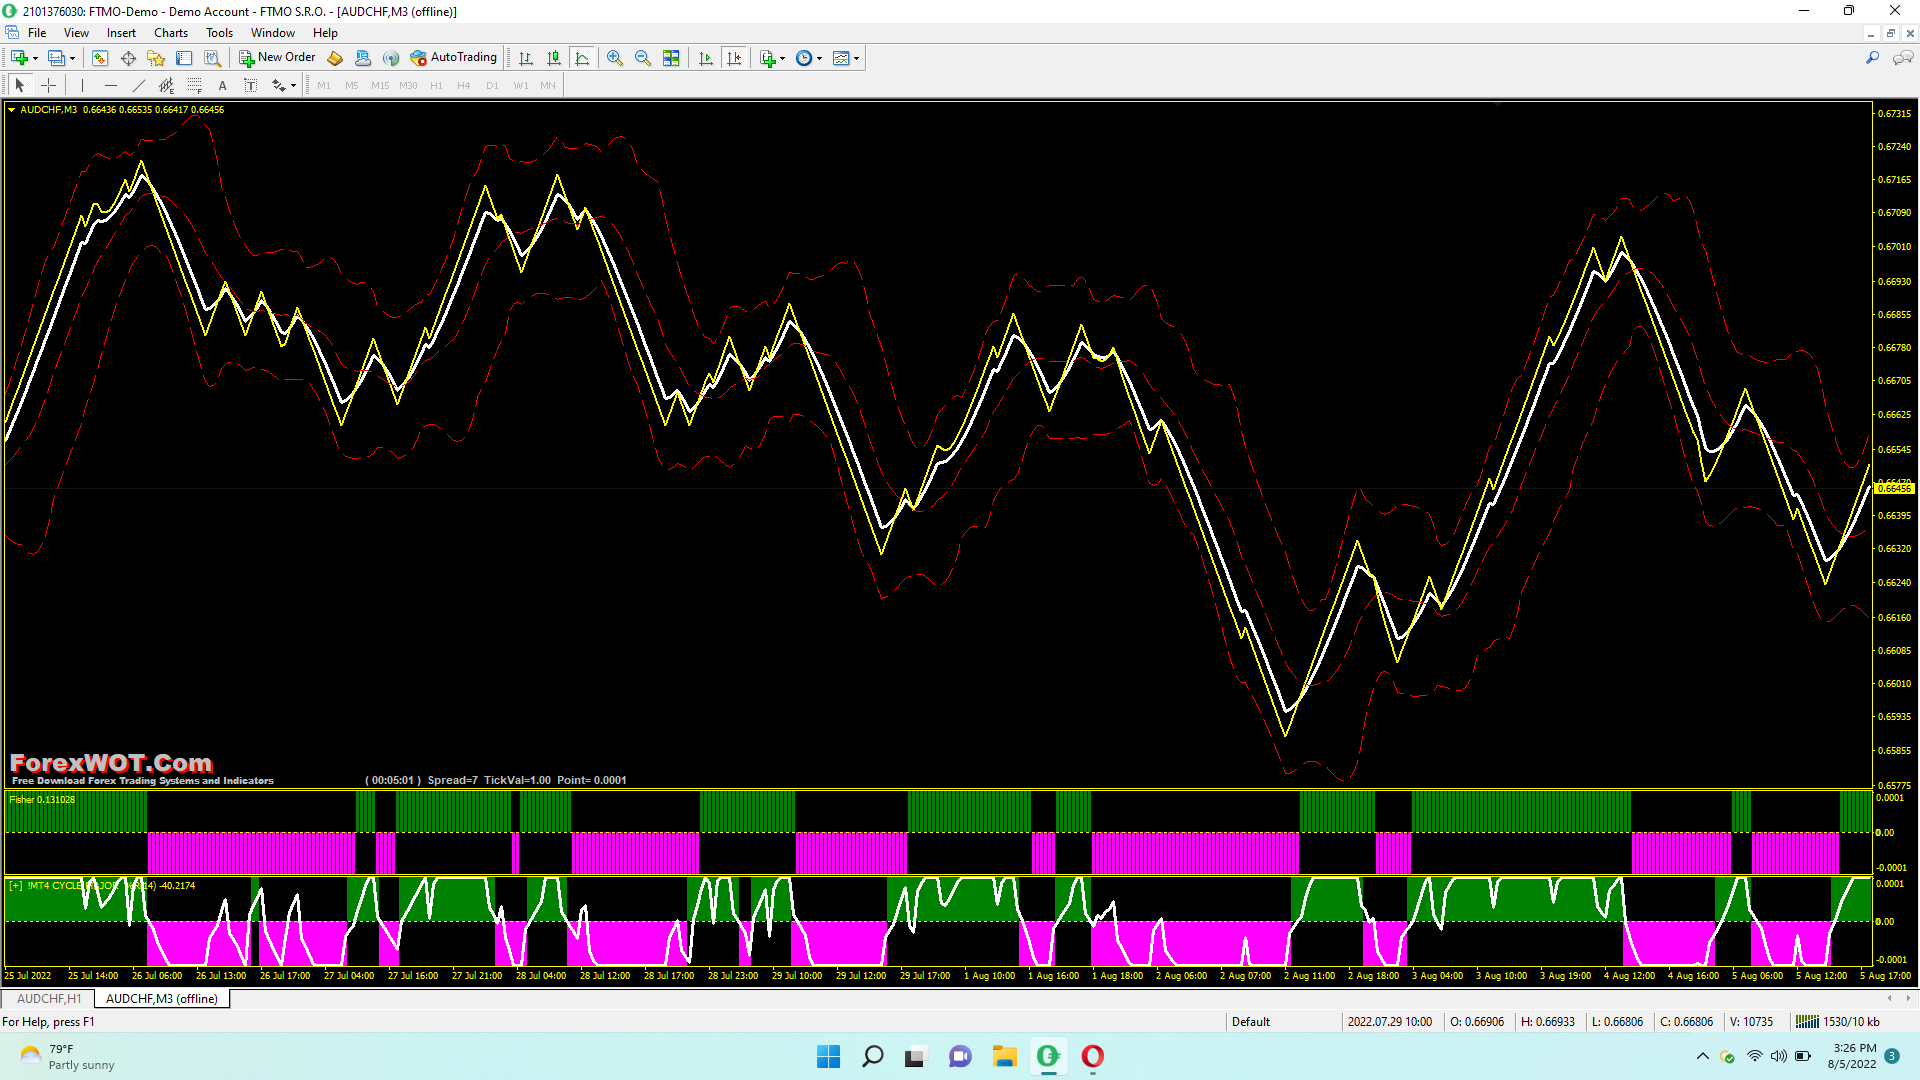The height and width of the screenshot is (1080, 1920).
Task: Click the ForexWOT.Com logo link
Action: (111, 764)
